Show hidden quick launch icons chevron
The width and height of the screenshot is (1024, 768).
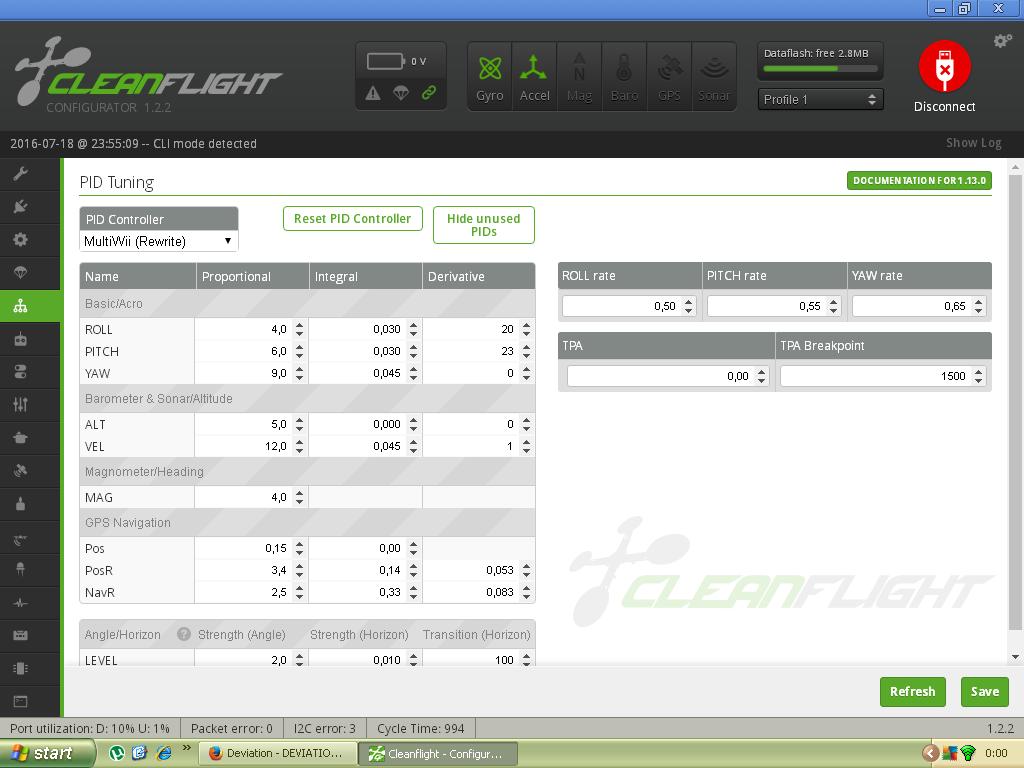click(187, 748)
